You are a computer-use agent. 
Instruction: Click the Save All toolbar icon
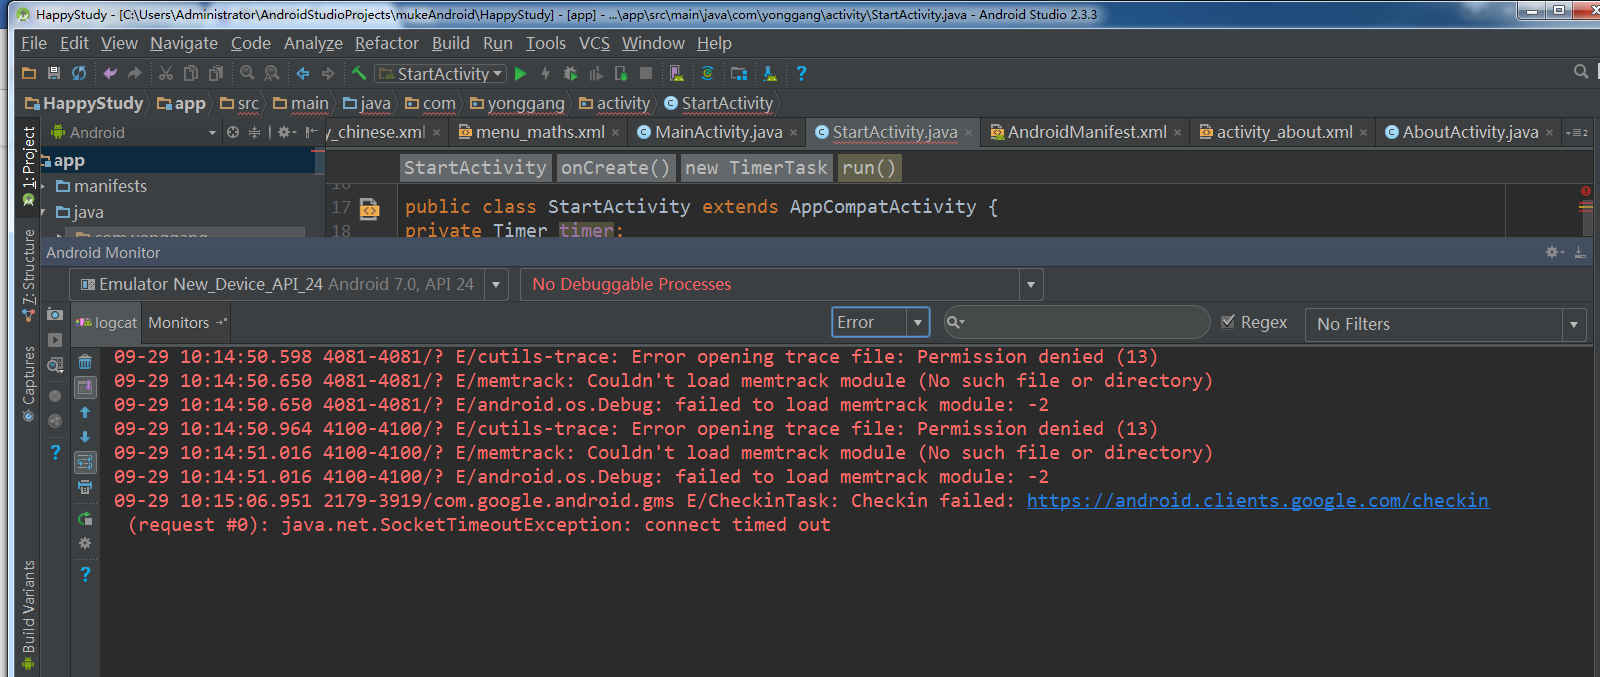point(54,73)
